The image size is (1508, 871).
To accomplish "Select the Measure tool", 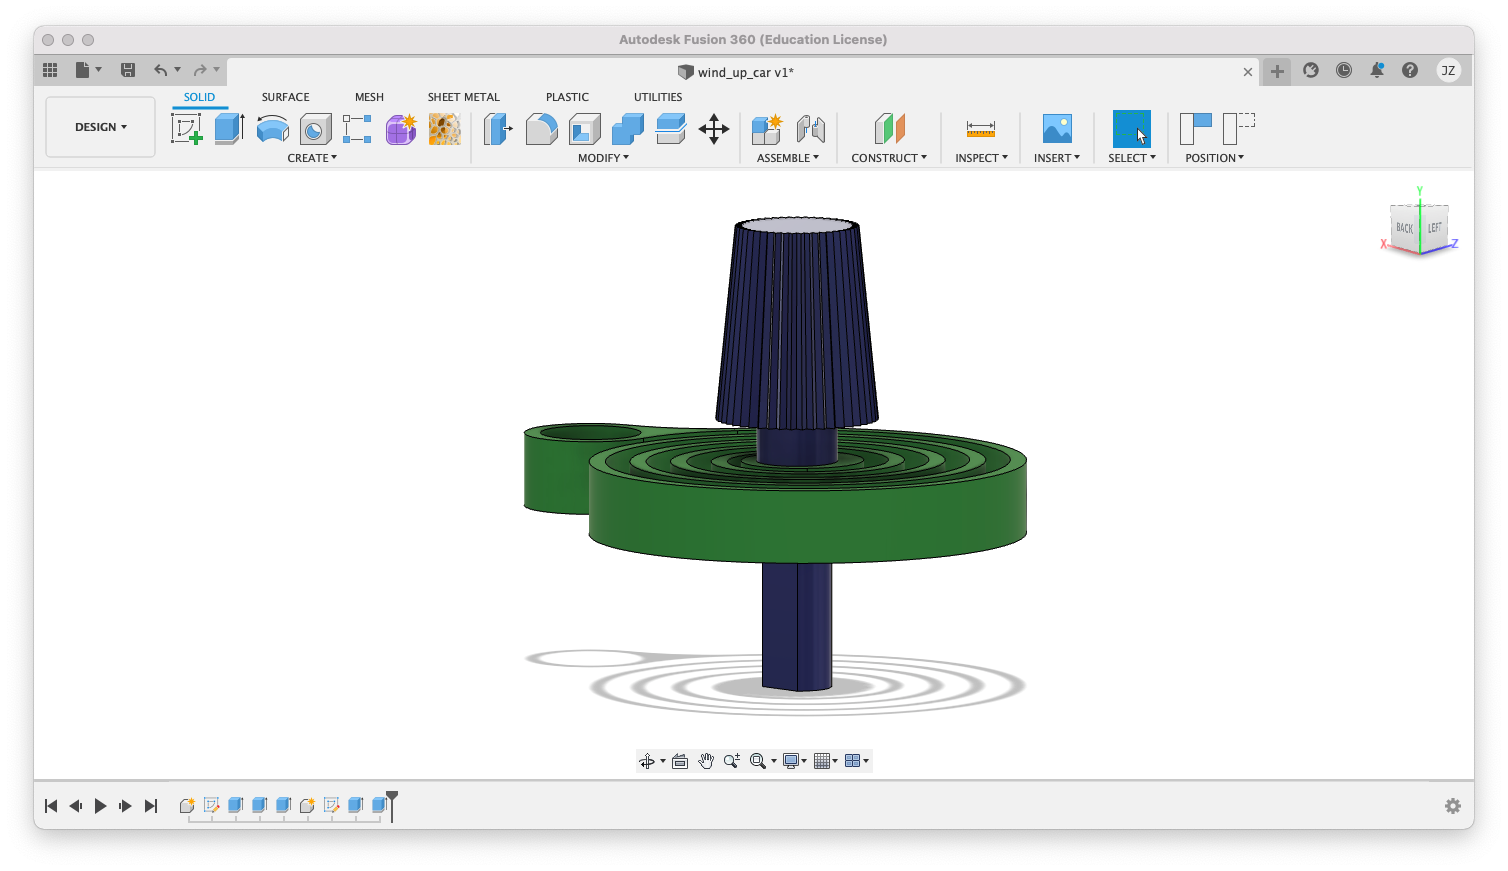I will click(981, 129).
